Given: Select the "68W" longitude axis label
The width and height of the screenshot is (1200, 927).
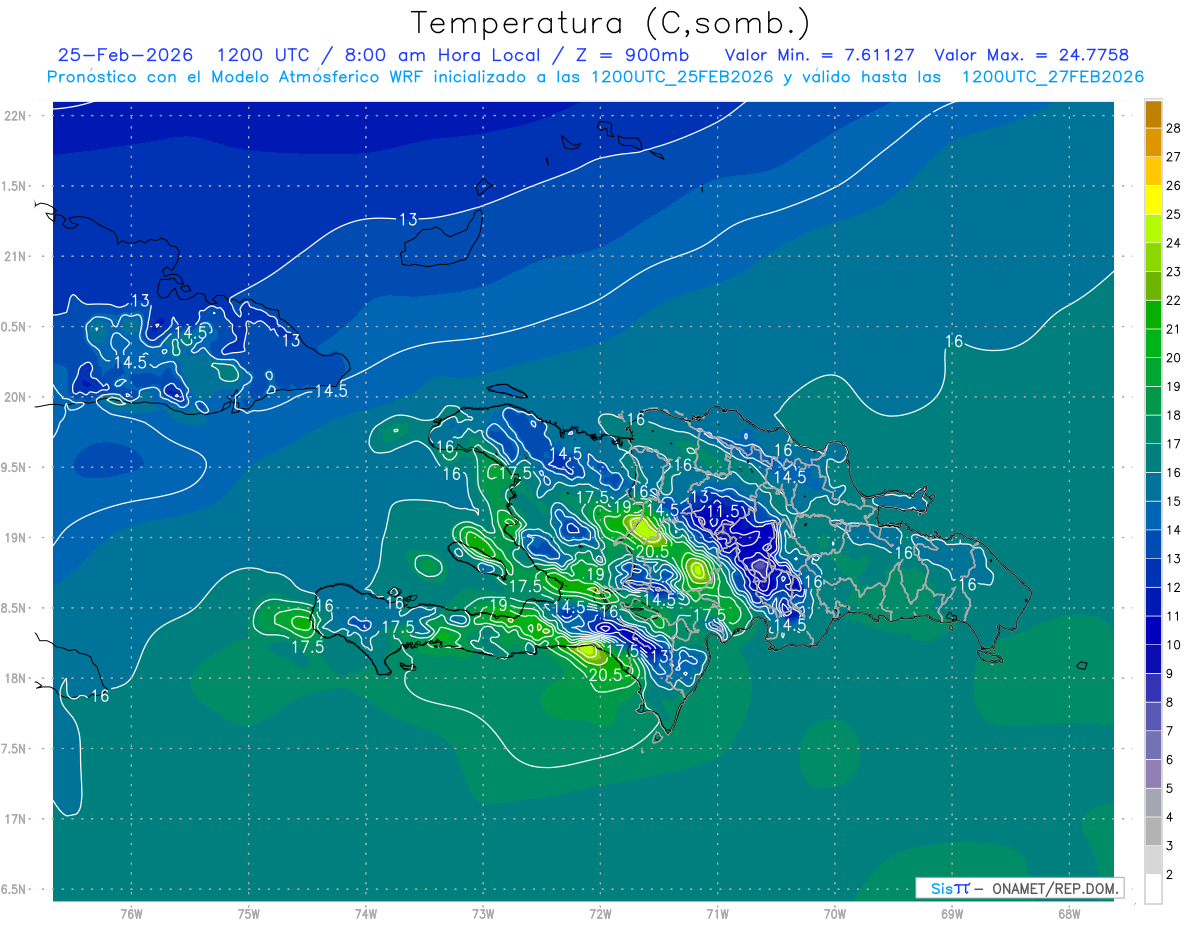Looking at the screenshot, I should pyautogui.click(x=1068, y=914).
